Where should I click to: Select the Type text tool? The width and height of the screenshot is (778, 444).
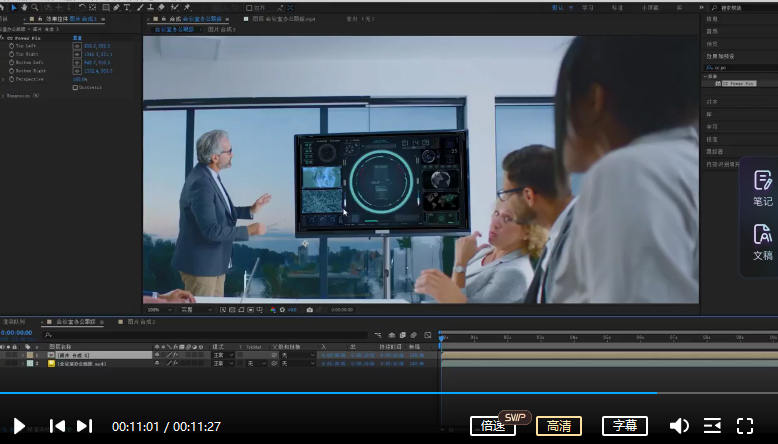pyautogui.click(x=127, y=7)
